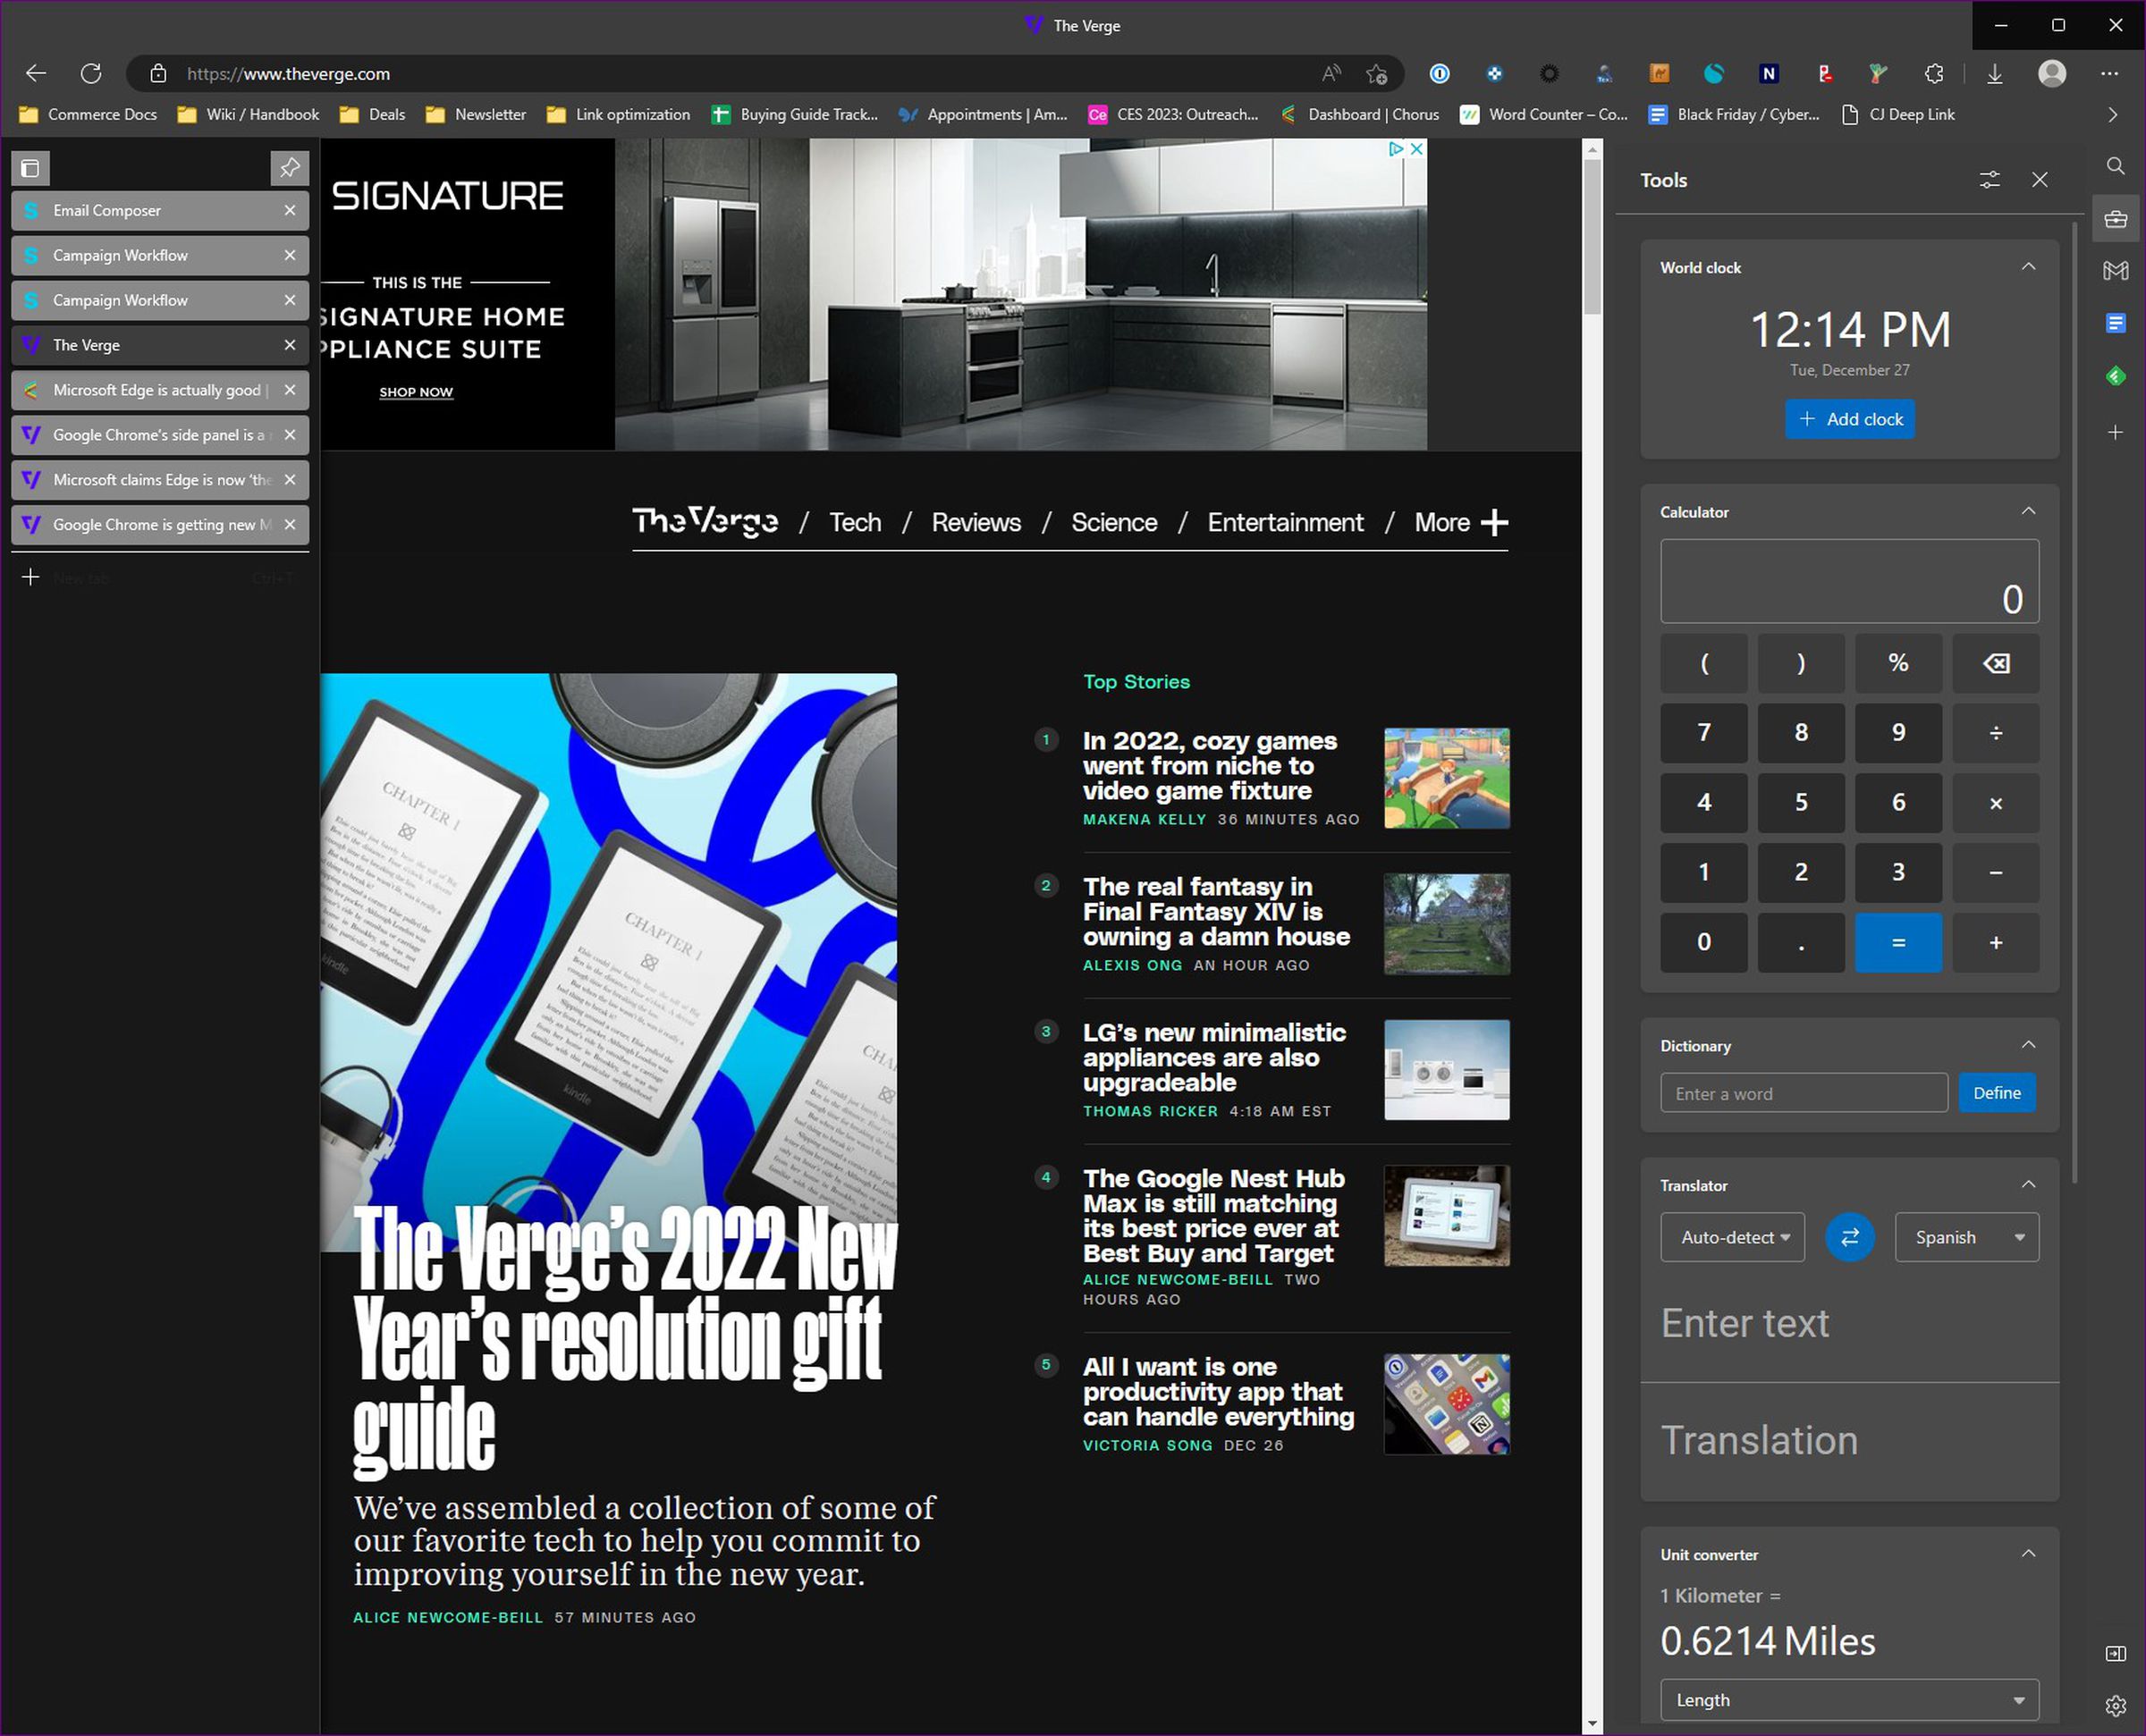Click the Tools panel close icon

2041,179
